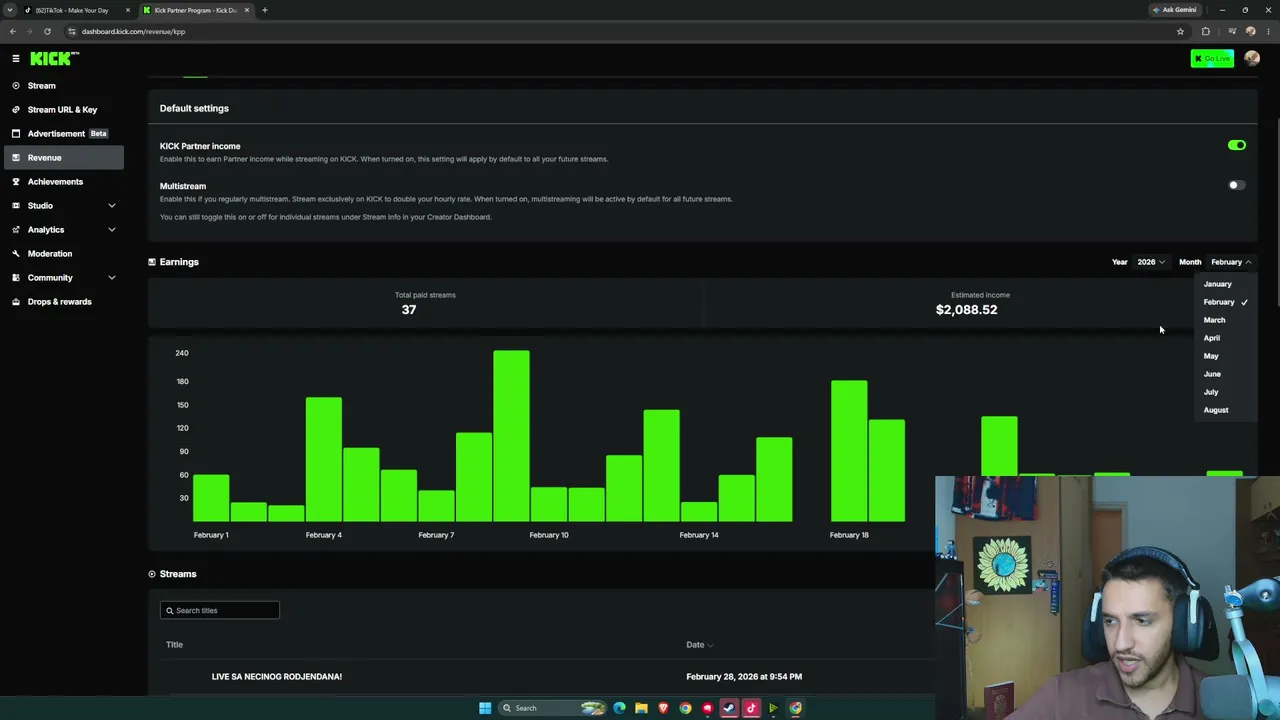
Task: Click the Moderation sidebar icon
Action: point(16,254)
